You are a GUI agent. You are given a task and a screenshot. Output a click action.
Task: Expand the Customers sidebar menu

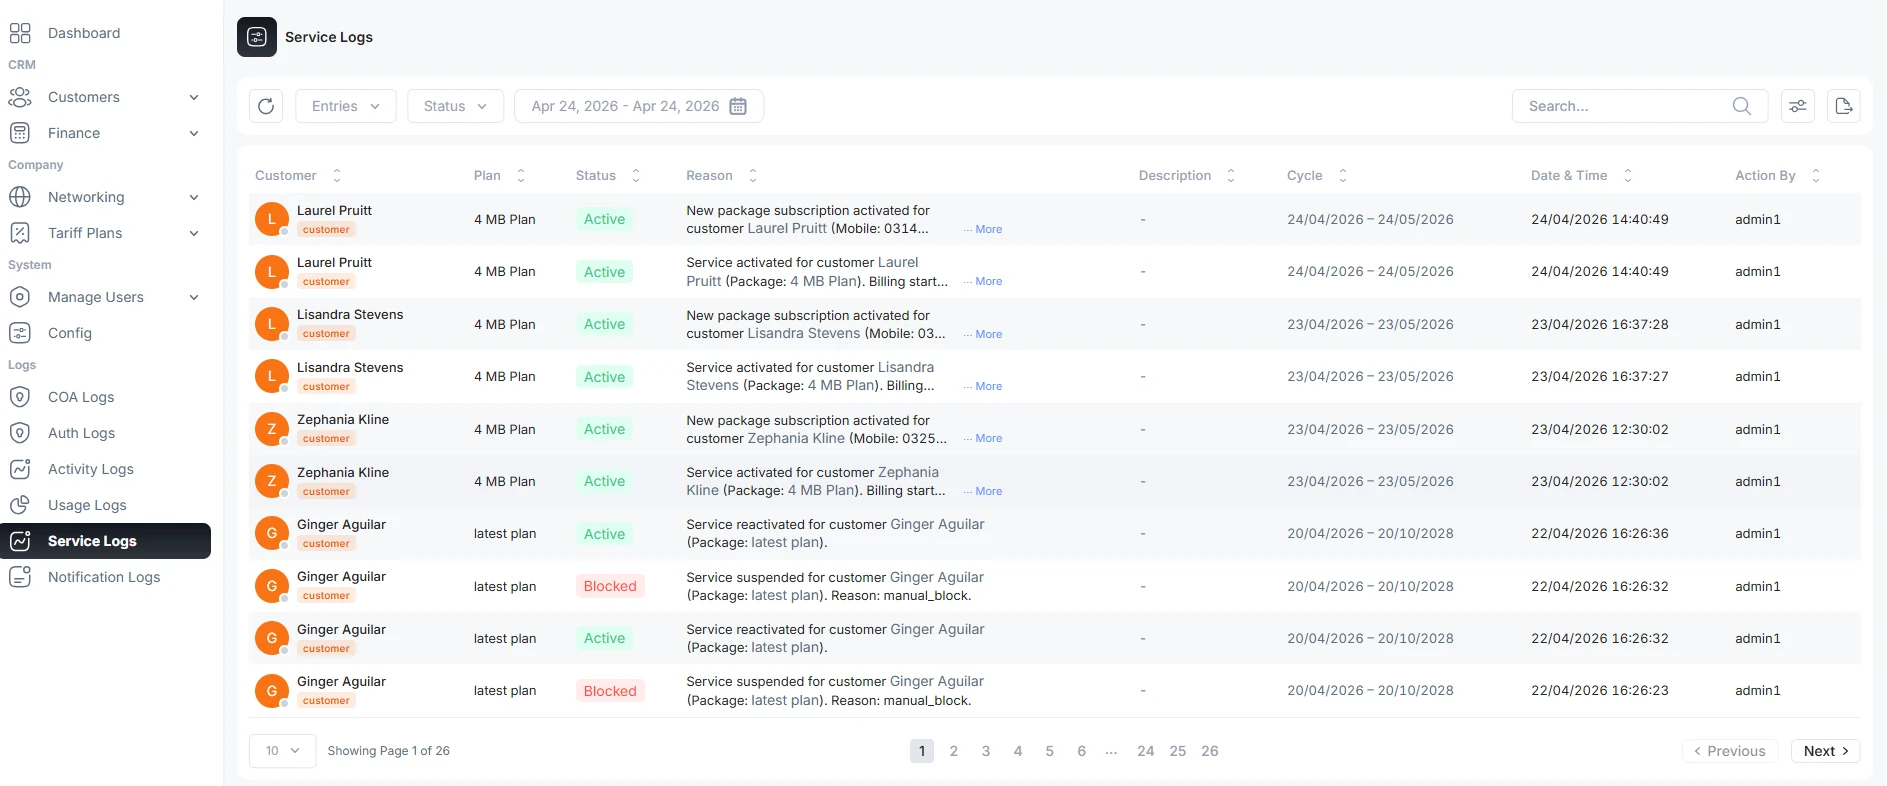tap(194, 97)
